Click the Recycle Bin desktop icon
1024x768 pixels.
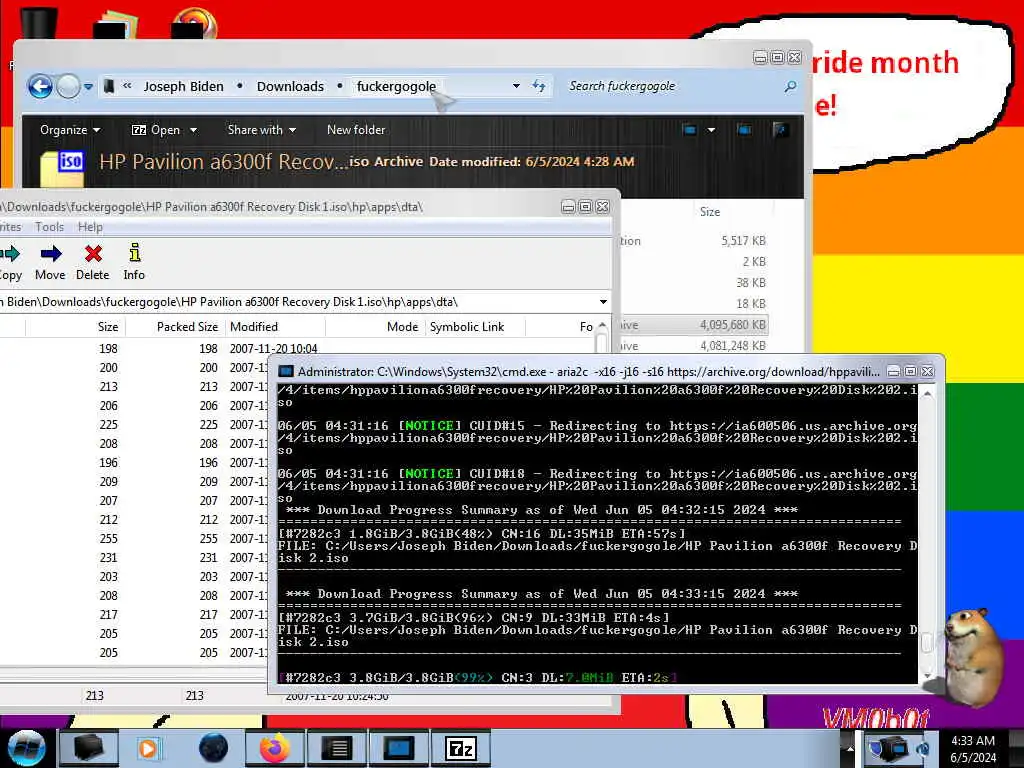pyautogui.click(x=38, y=22)
